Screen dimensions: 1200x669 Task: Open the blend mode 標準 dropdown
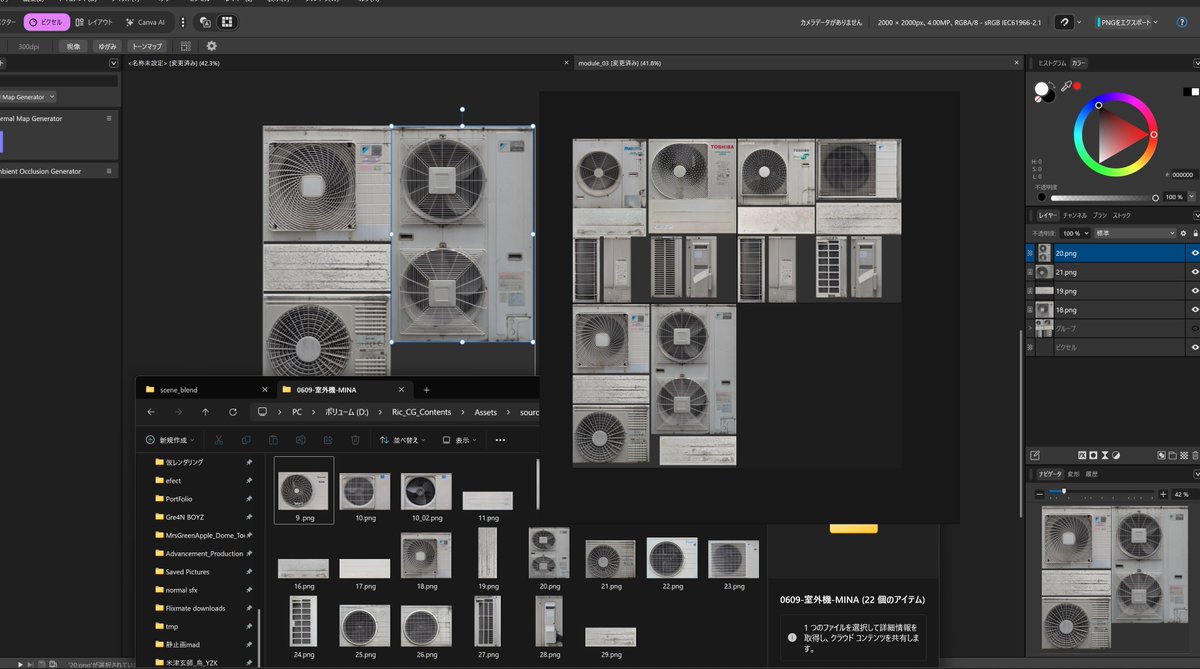[x=1136, y=233]
